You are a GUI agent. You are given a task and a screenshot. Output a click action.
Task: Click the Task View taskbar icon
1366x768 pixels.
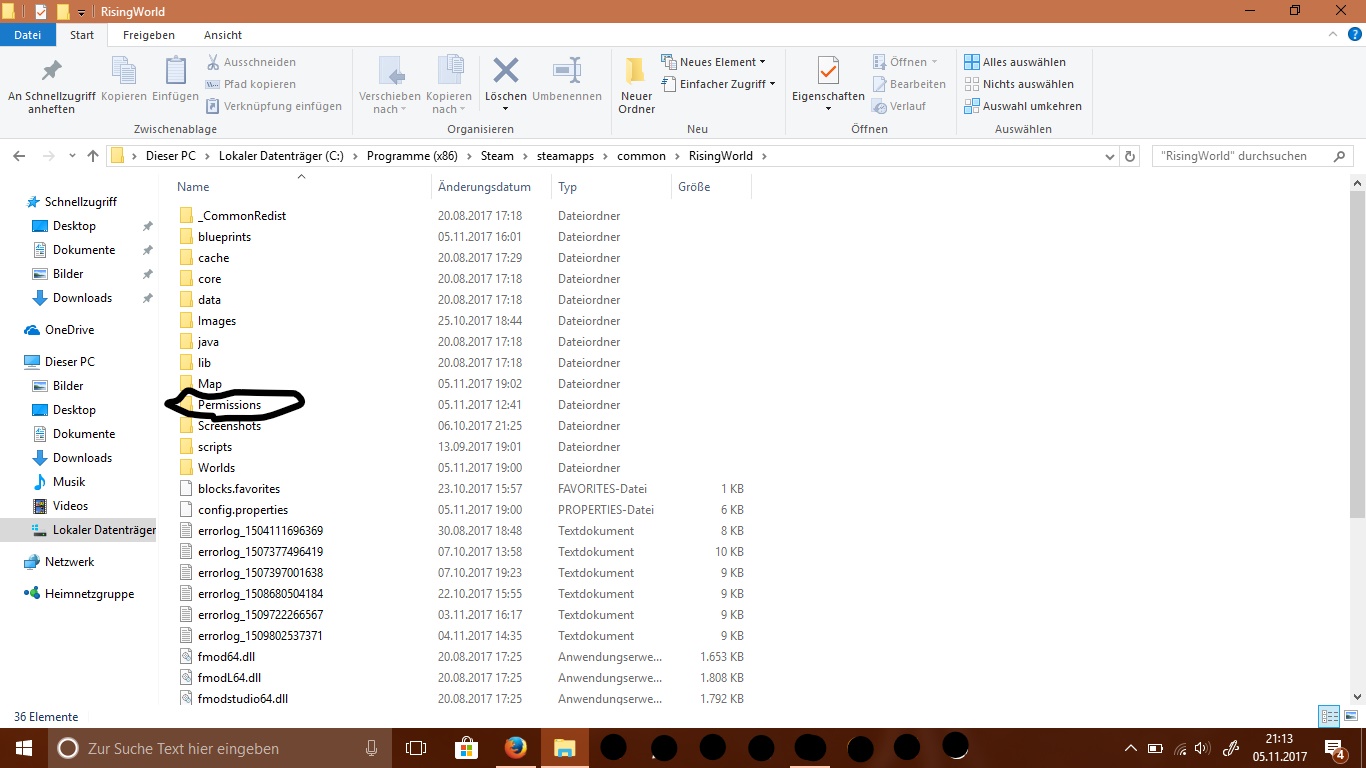[416, 748]
